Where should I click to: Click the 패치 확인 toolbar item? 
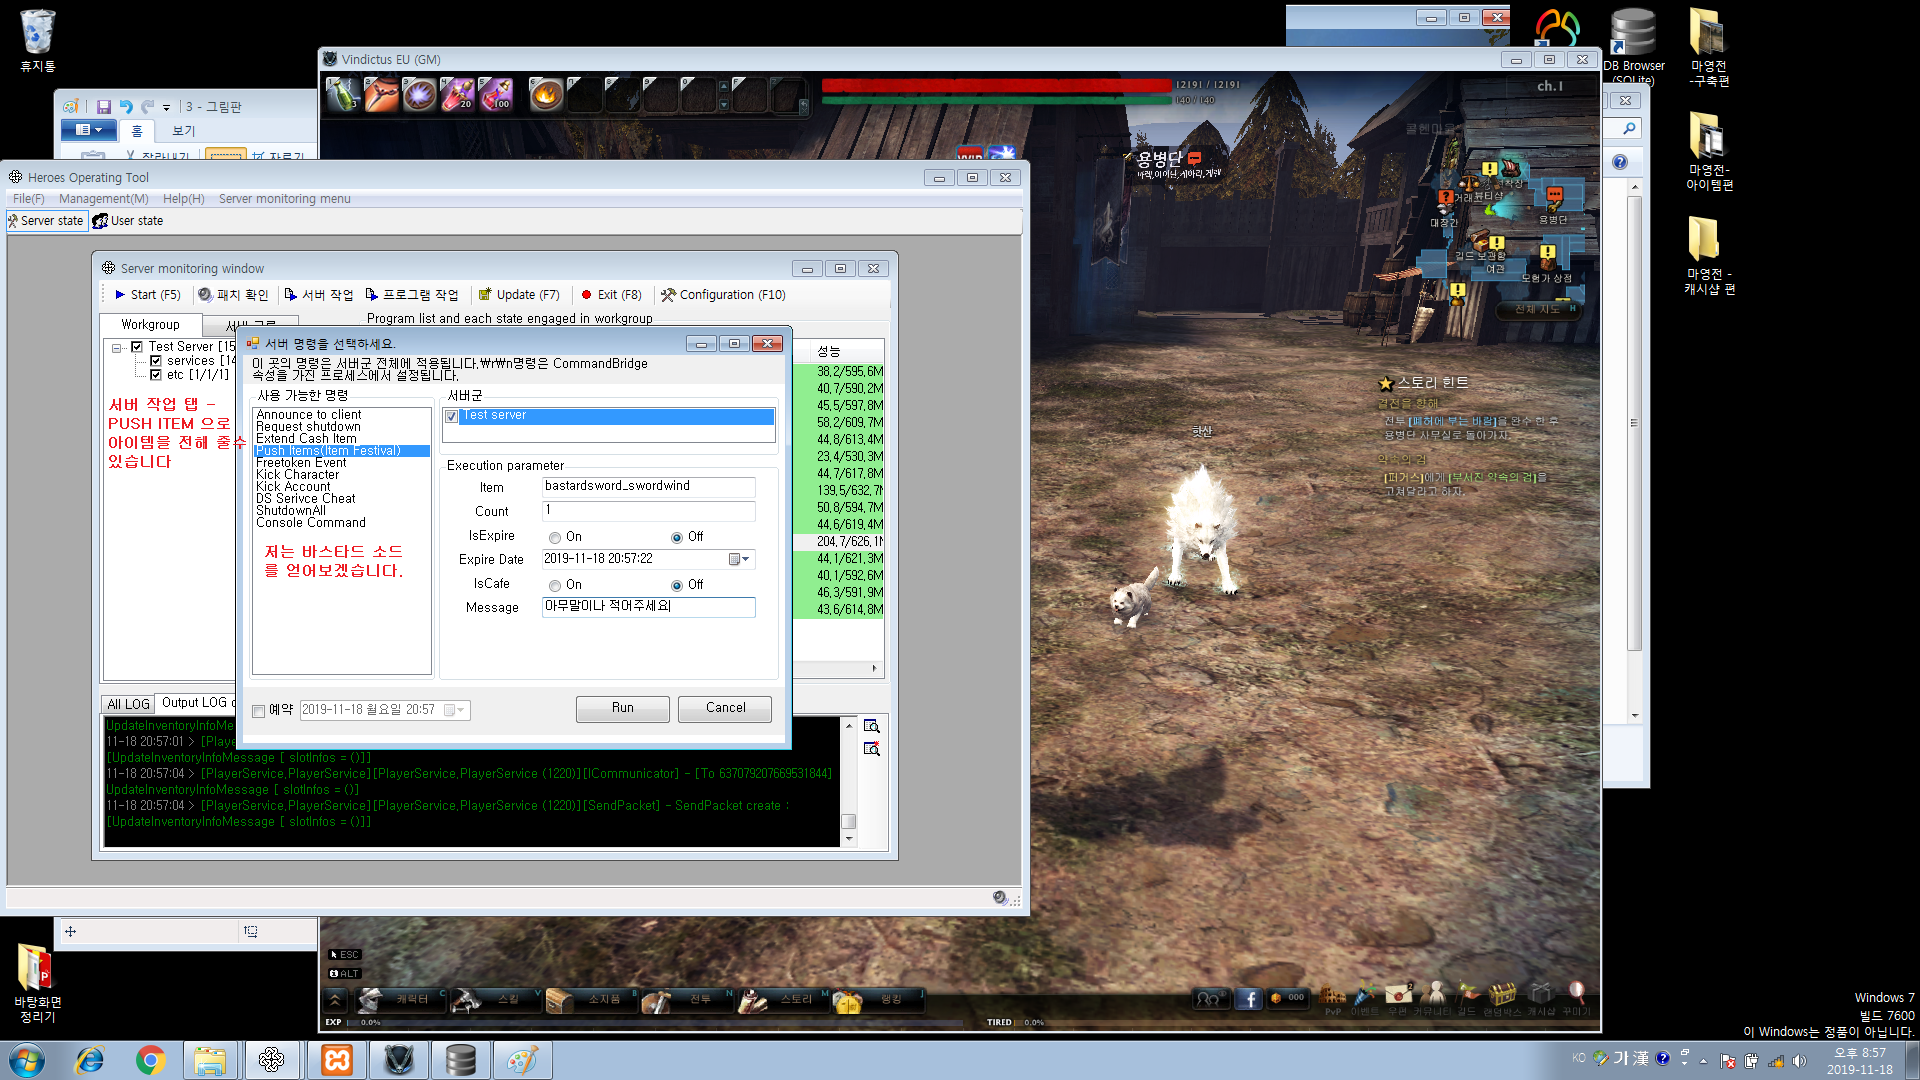click(x=233, y=295)
